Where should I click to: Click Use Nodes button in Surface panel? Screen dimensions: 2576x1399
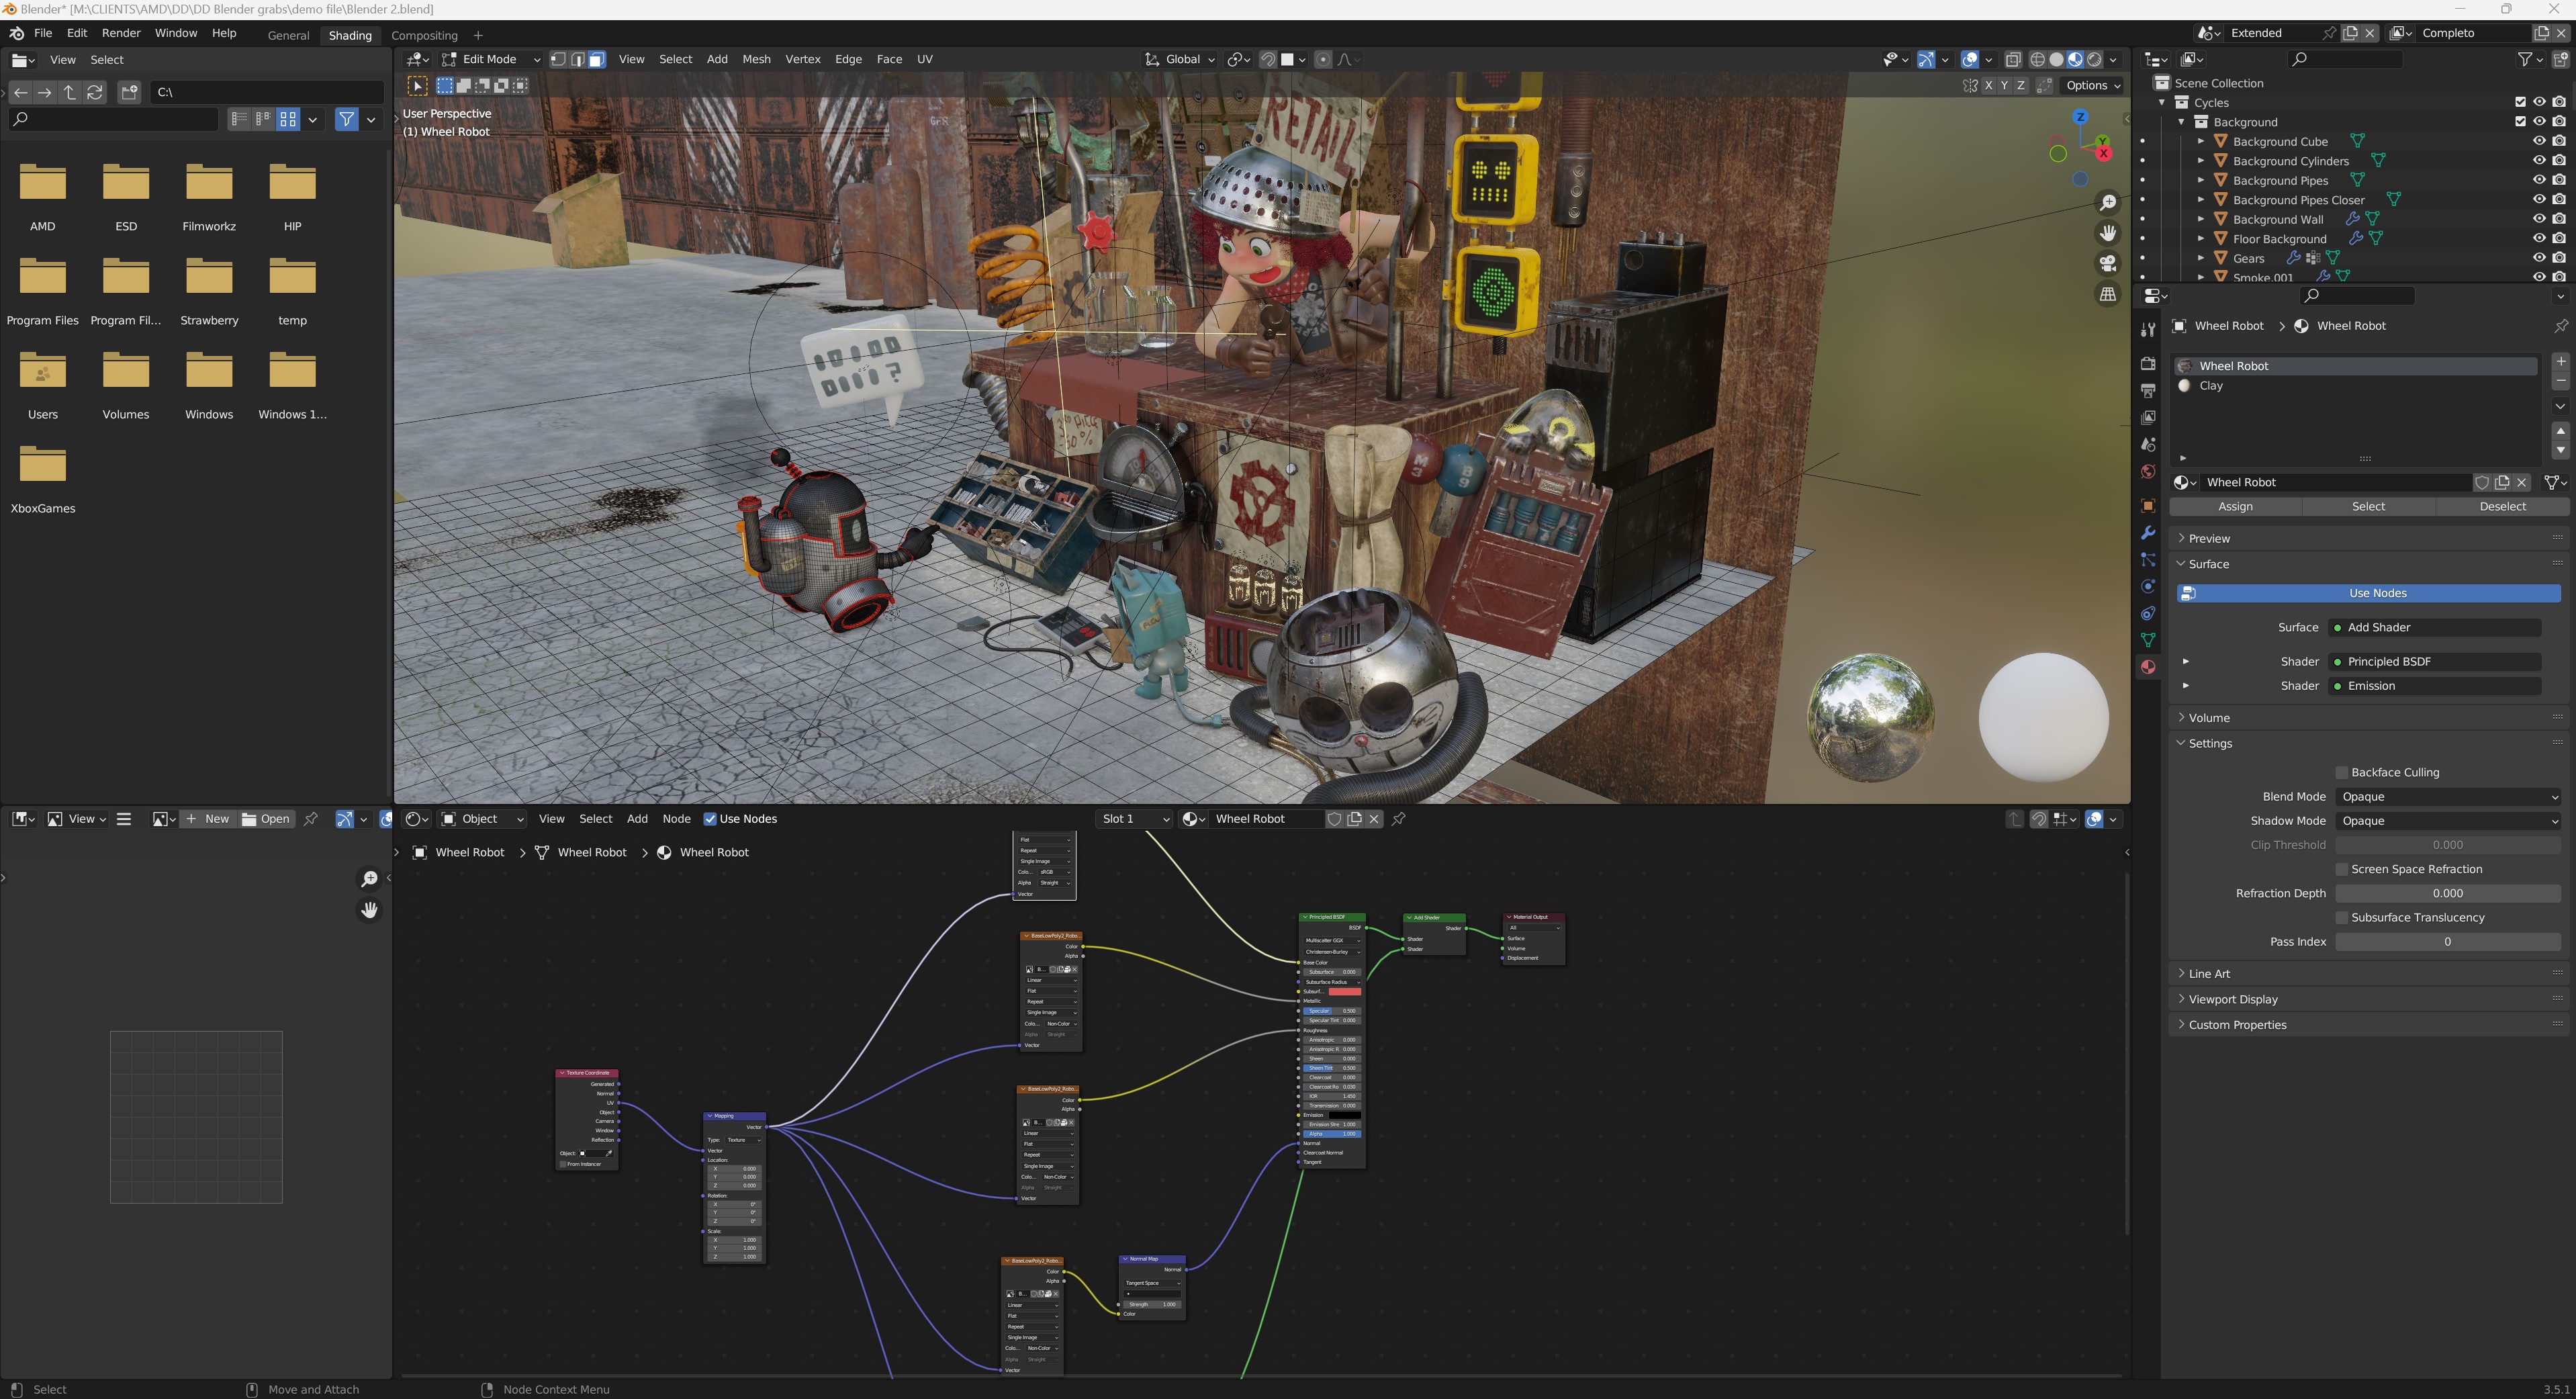point(2368,593)
